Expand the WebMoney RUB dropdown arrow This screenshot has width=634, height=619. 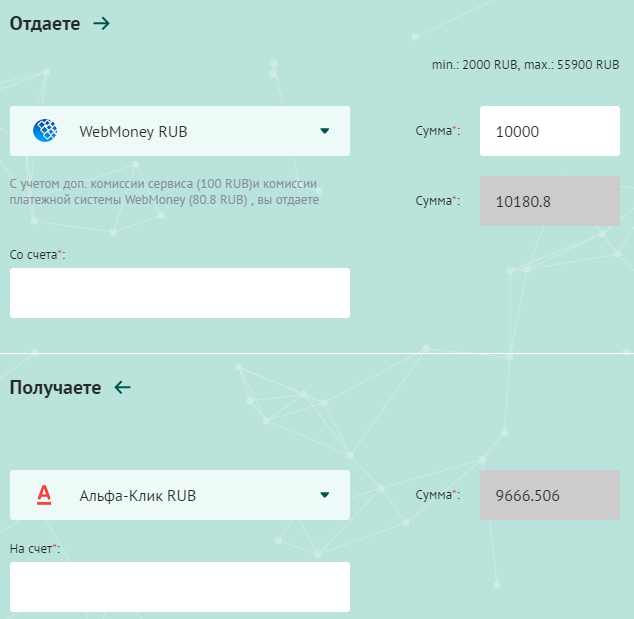pyautogui.click(x=324, y=131)
